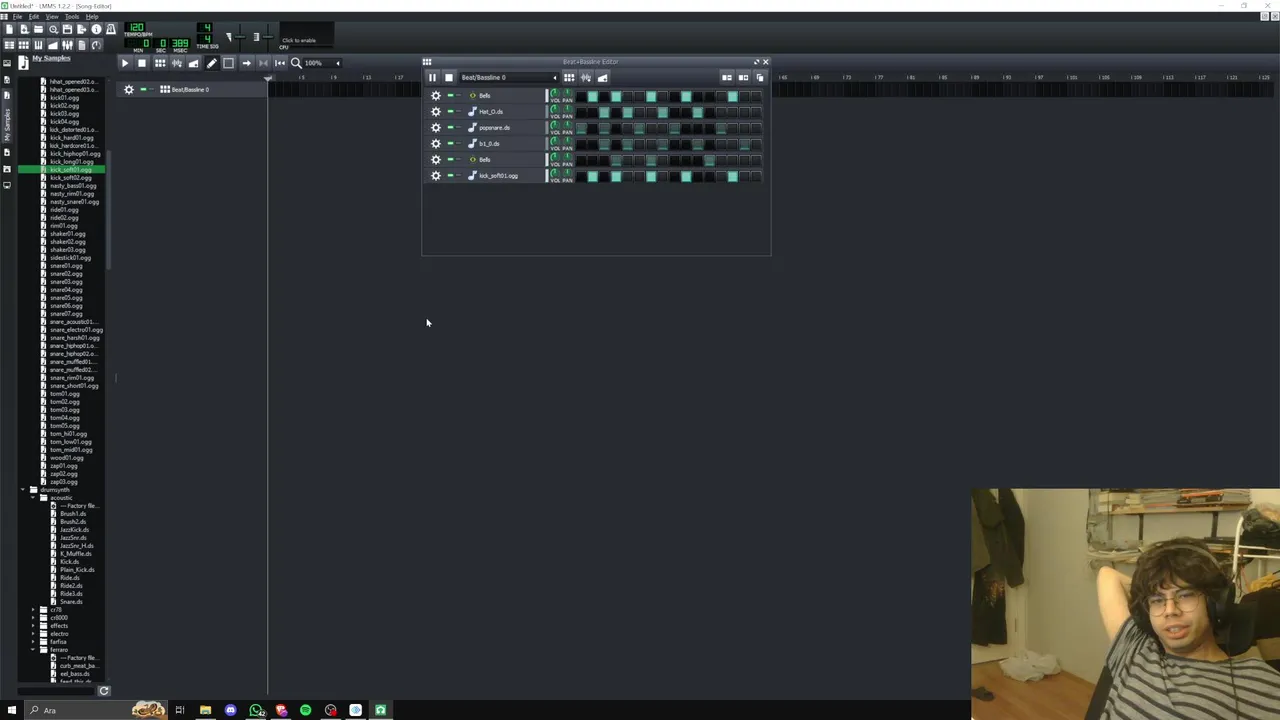Export the current project icon
Image resolution: width=1280 pixels, height=720 pixels.
click(x=82, y=29)
